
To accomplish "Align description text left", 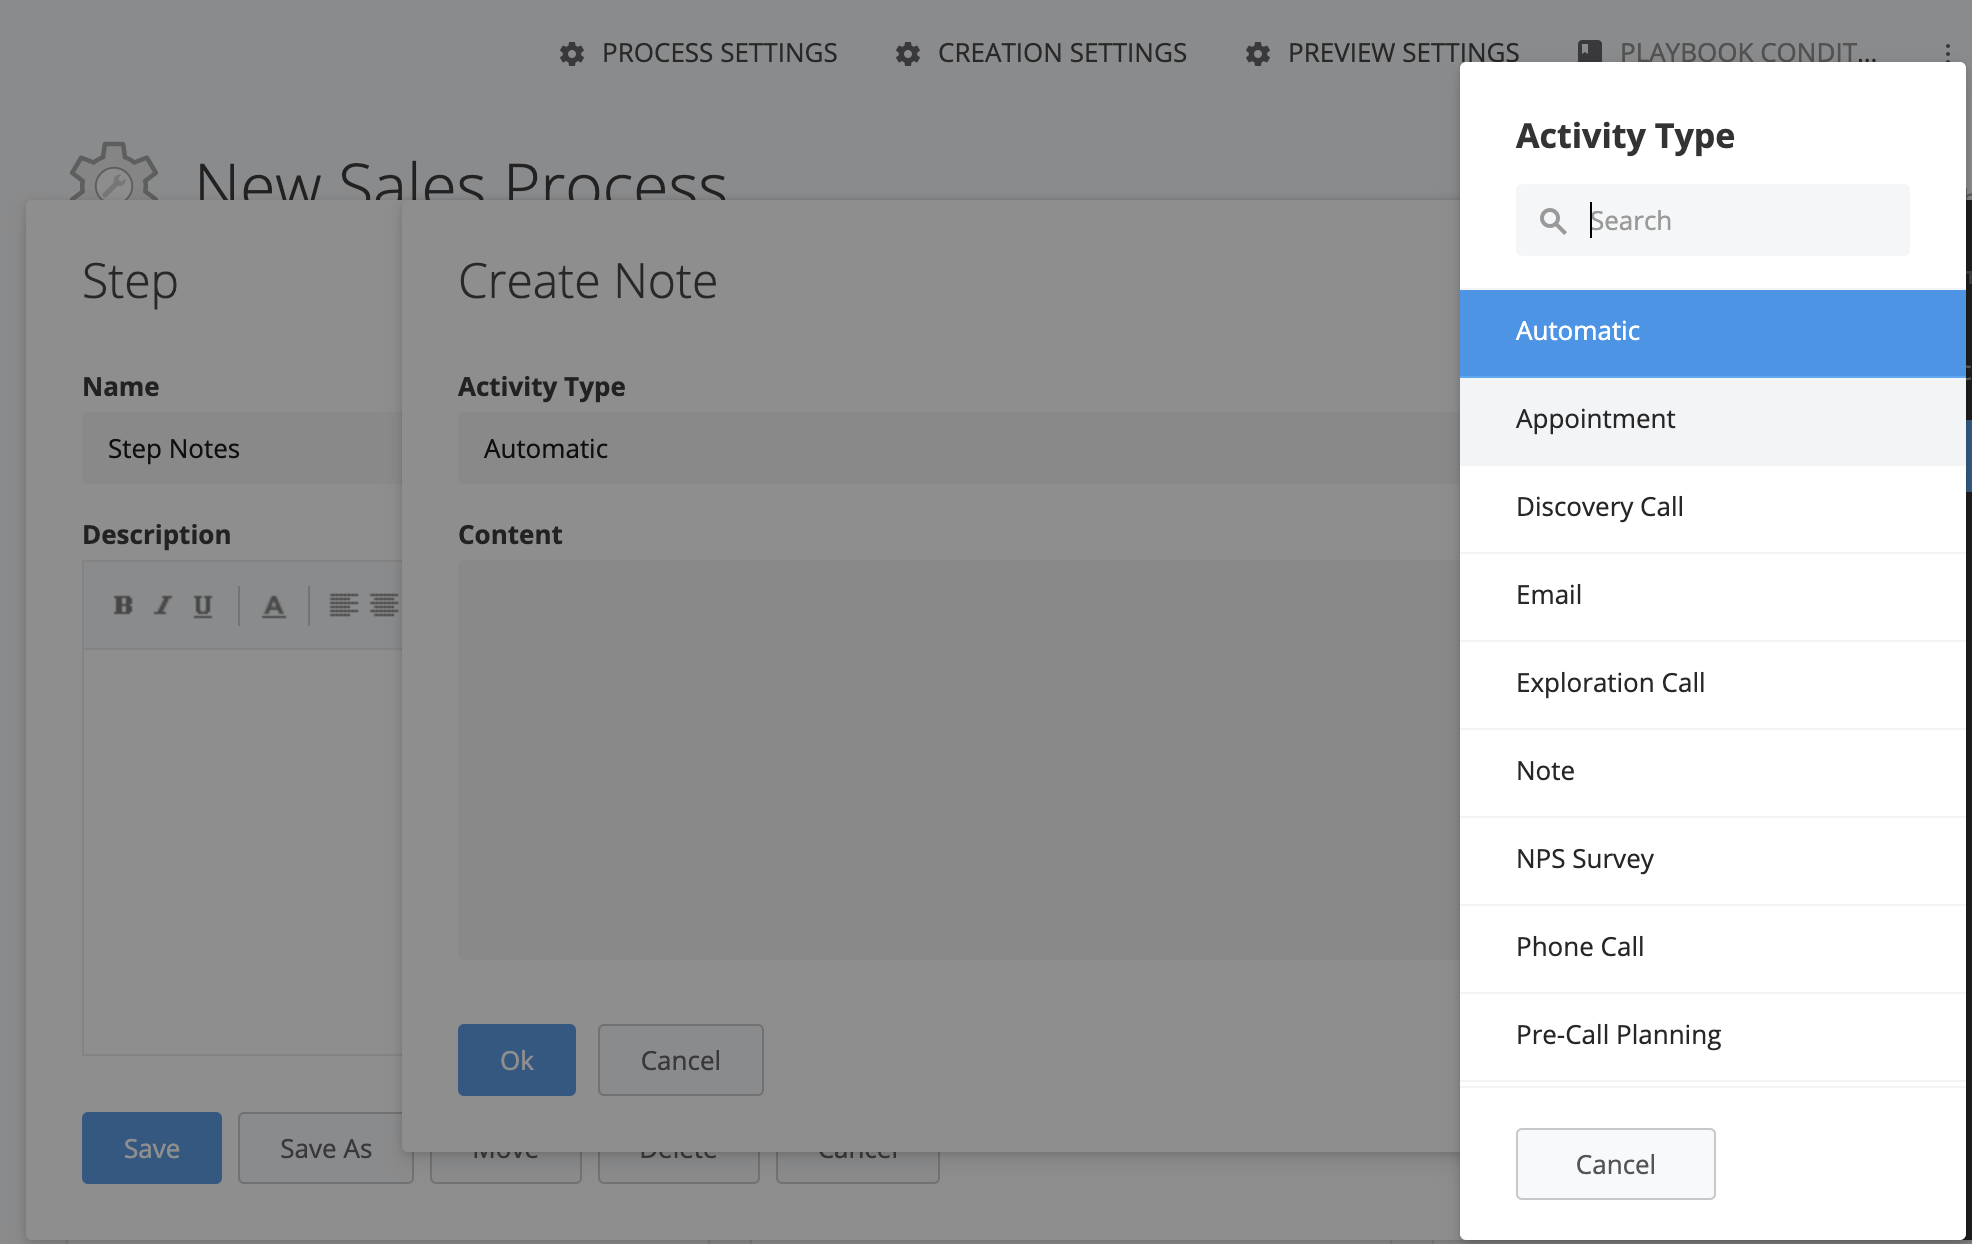I will click(344, 605).
